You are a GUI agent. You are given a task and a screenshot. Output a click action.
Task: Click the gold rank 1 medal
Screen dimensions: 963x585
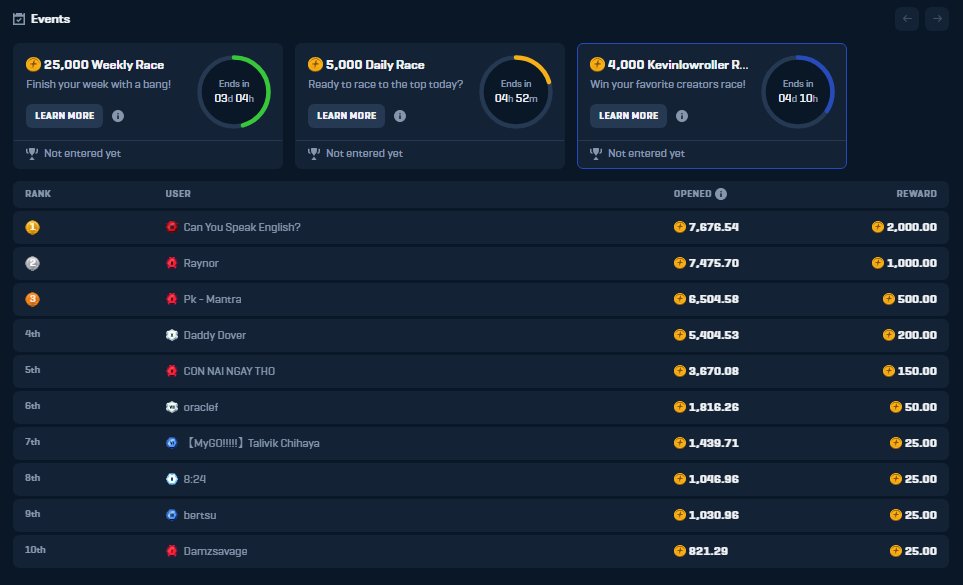(x=33, y=227)
